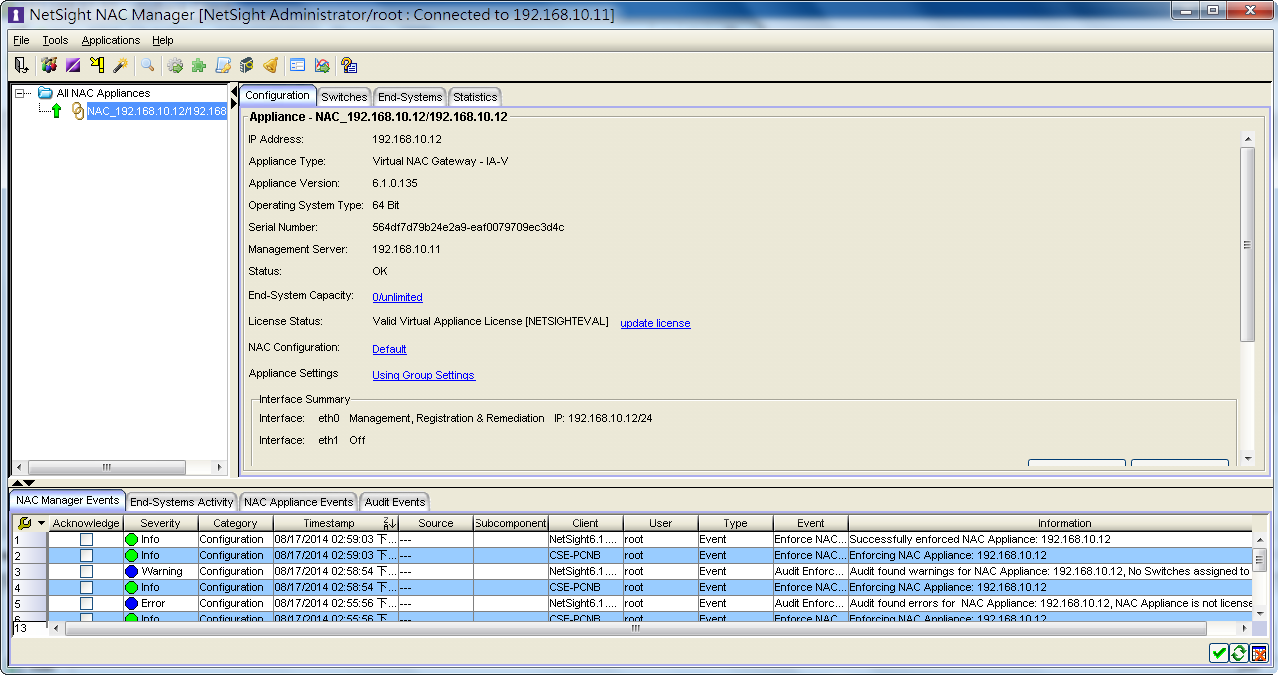Check Acknowledge box for the Error event

tap(86, 603)
